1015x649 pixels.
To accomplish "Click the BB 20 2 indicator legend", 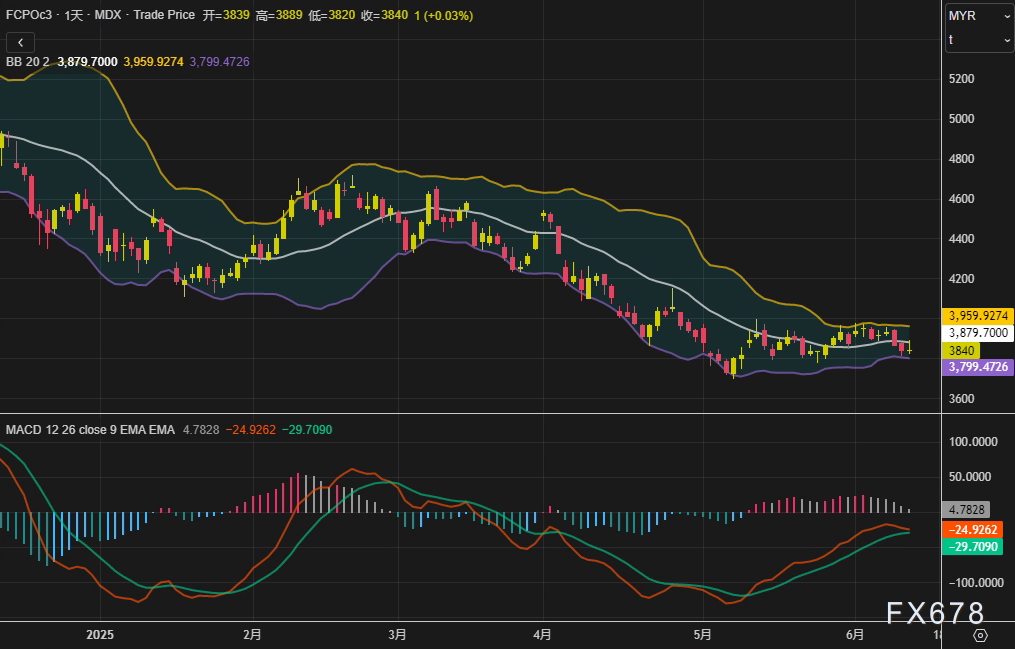I will click(28, 62).
